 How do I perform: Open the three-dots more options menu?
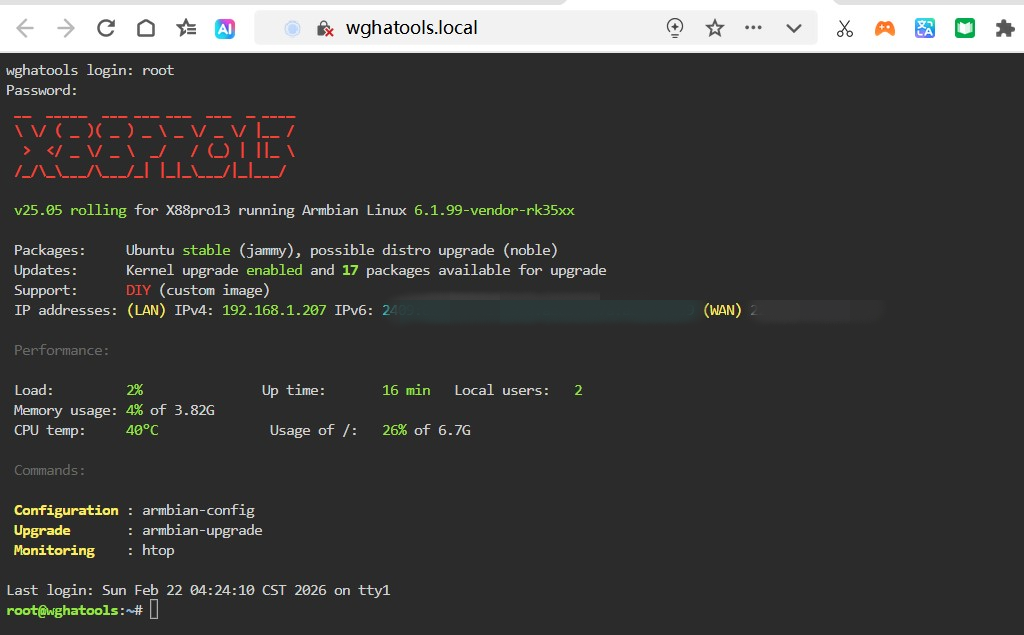(x=754, y=28)
